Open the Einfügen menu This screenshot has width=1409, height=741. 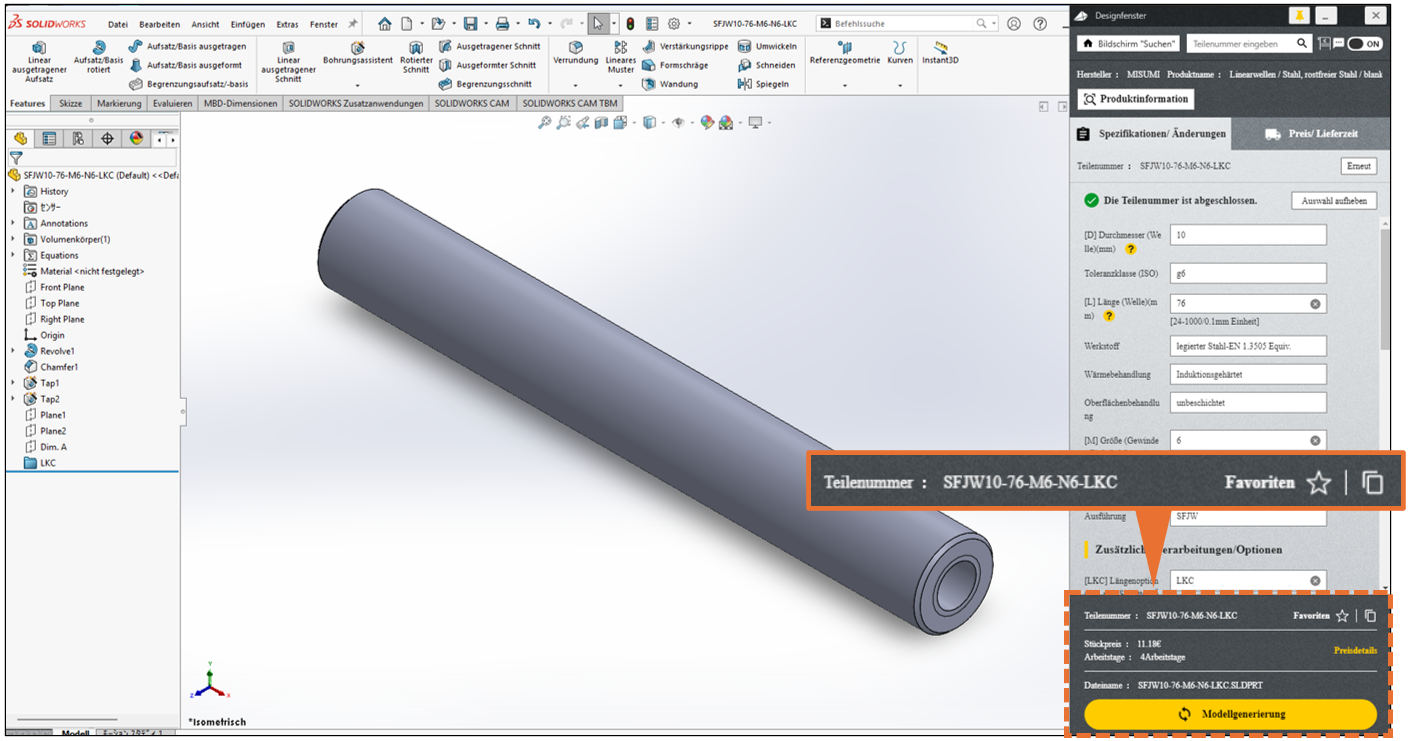[248, 24]
